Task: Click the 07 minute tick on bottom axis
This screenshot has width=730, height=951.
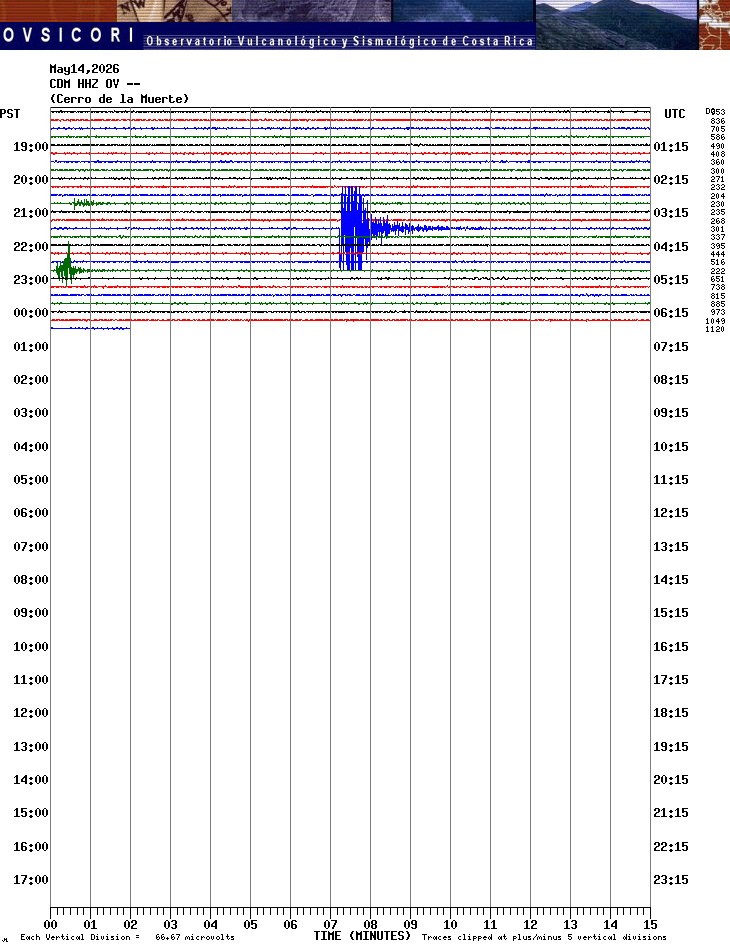Action: point(330,925)
